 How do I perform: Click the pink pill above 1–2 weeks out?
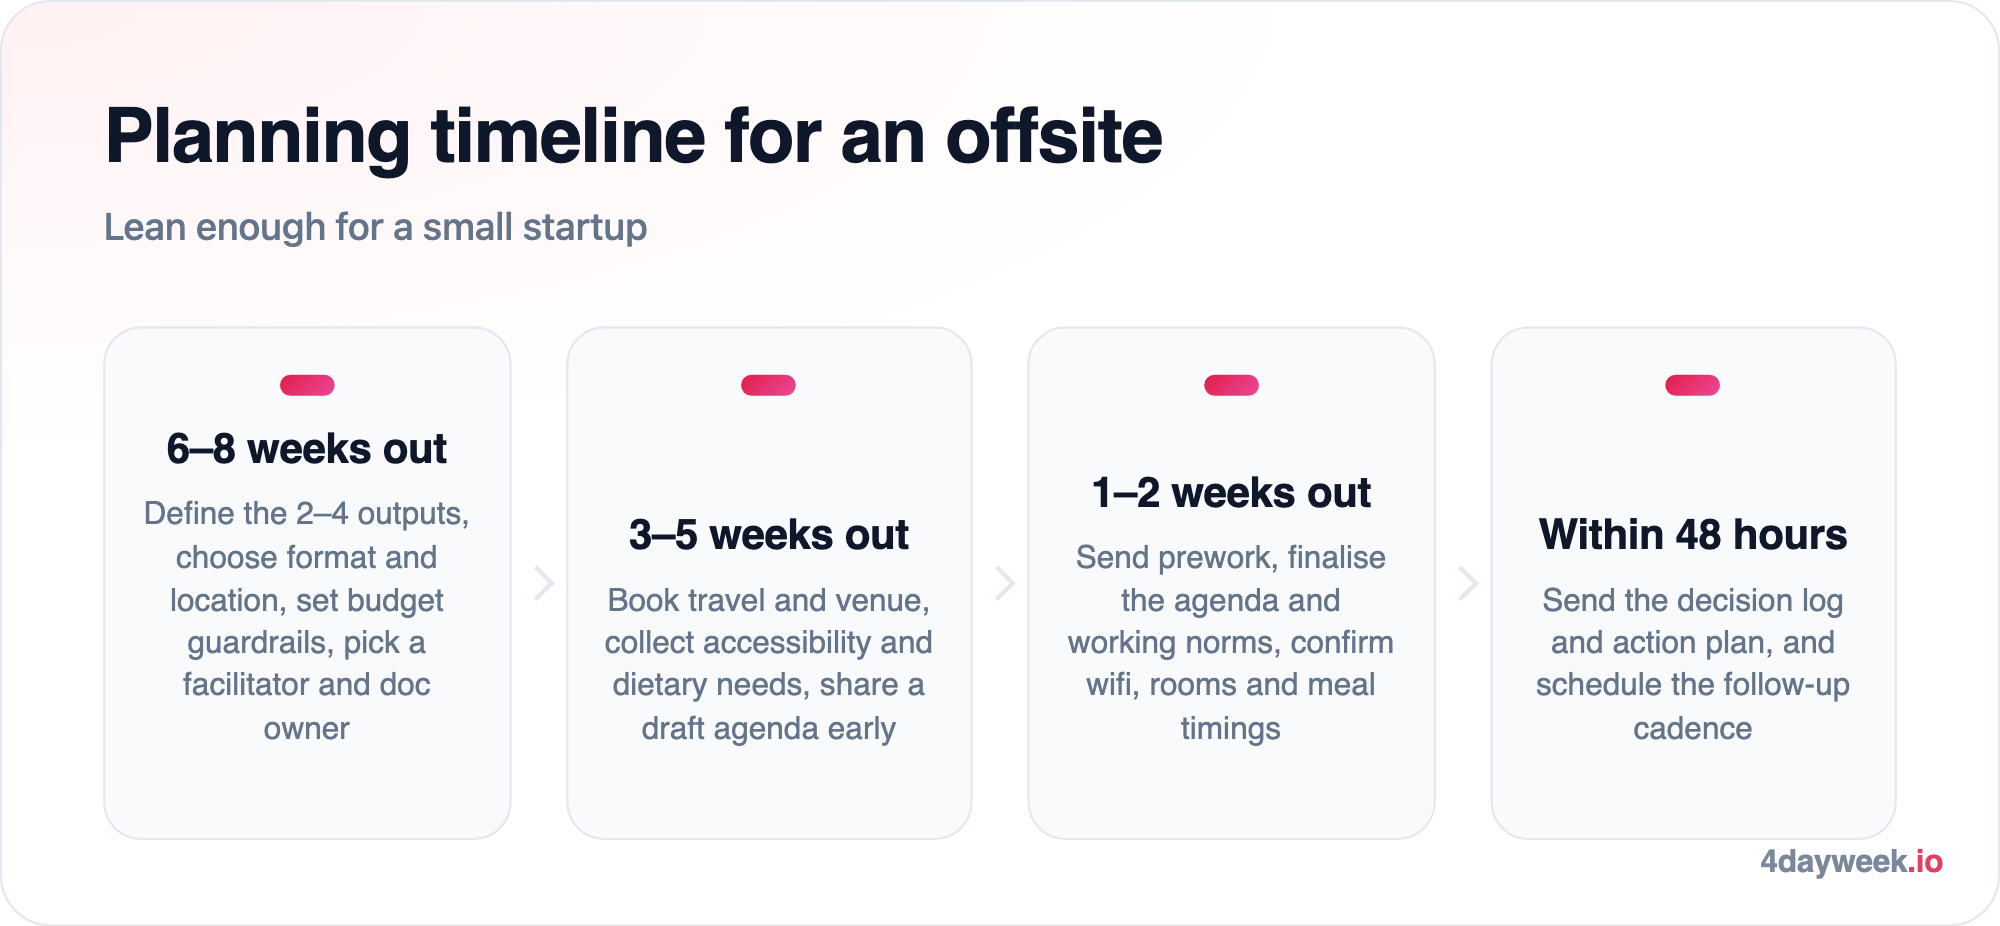(x=1231, y=385)
